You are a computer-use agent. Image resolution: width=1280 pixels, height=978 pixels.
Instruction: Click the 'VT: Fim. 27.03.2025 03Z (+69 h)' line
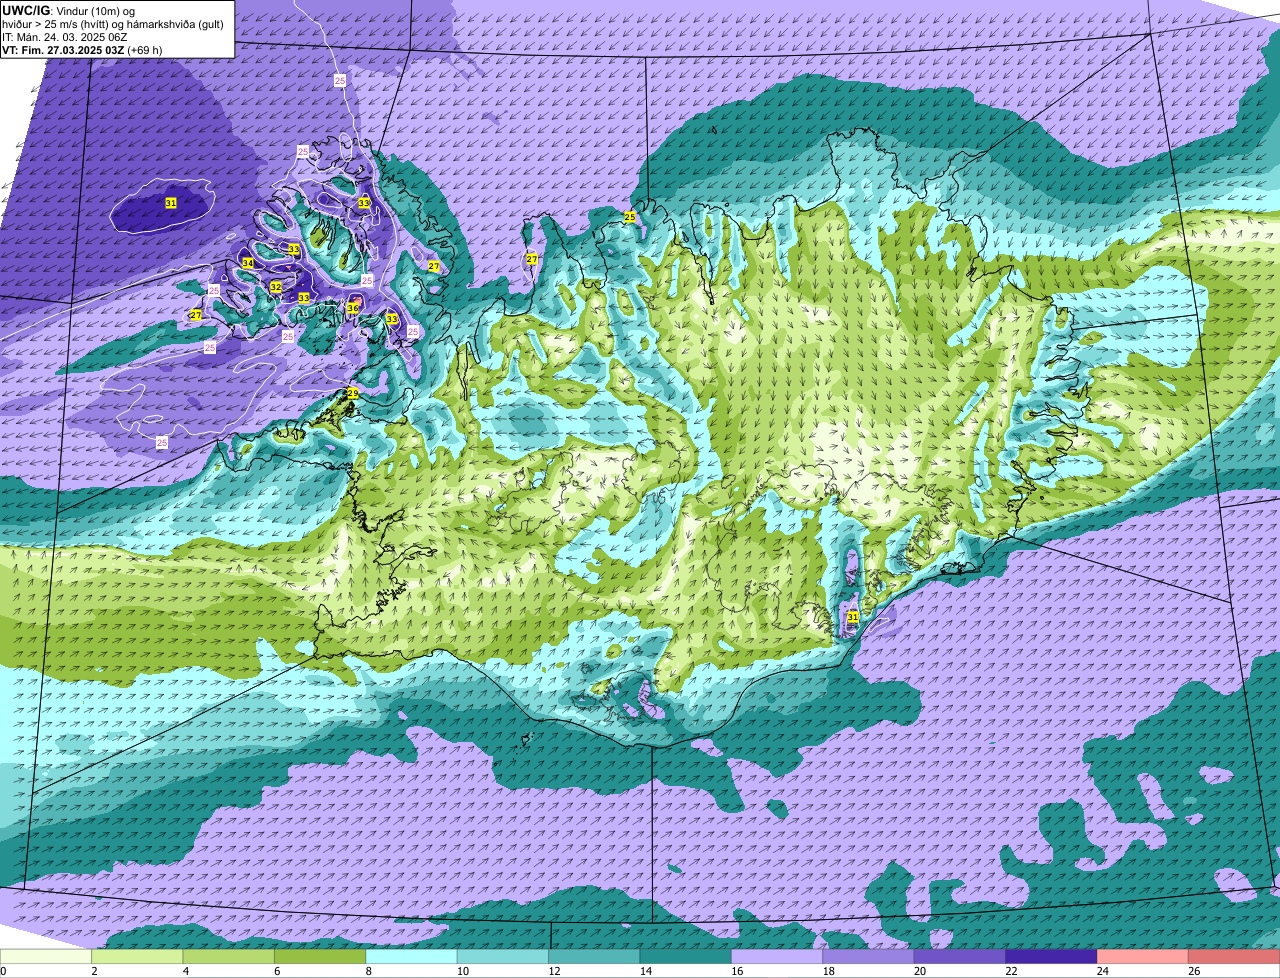[x=83, y=49]
